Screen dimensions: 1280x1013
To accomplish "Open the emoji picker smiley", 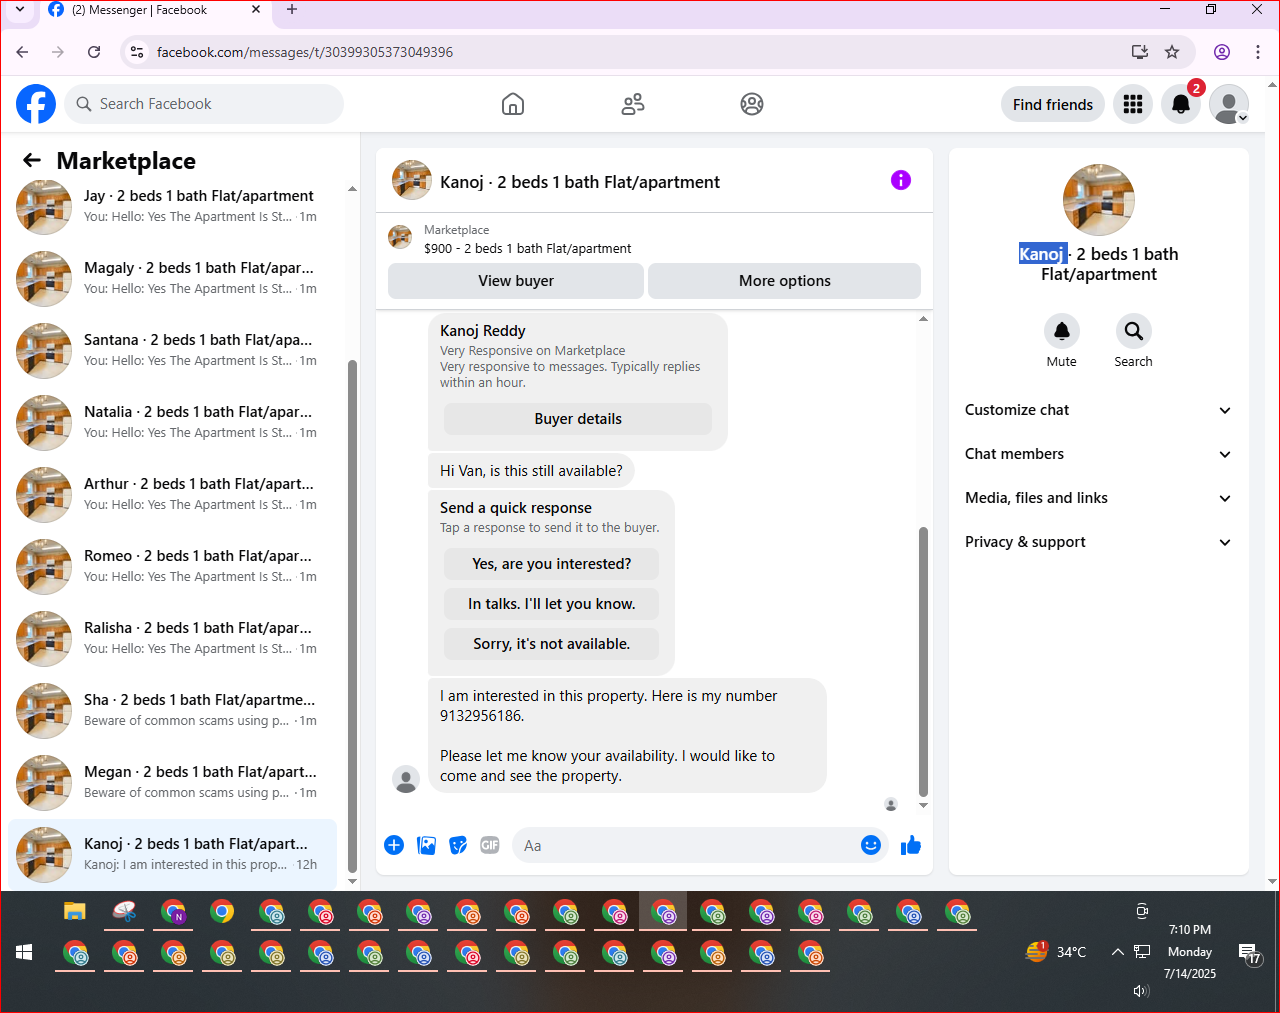I will pos(871,845).
